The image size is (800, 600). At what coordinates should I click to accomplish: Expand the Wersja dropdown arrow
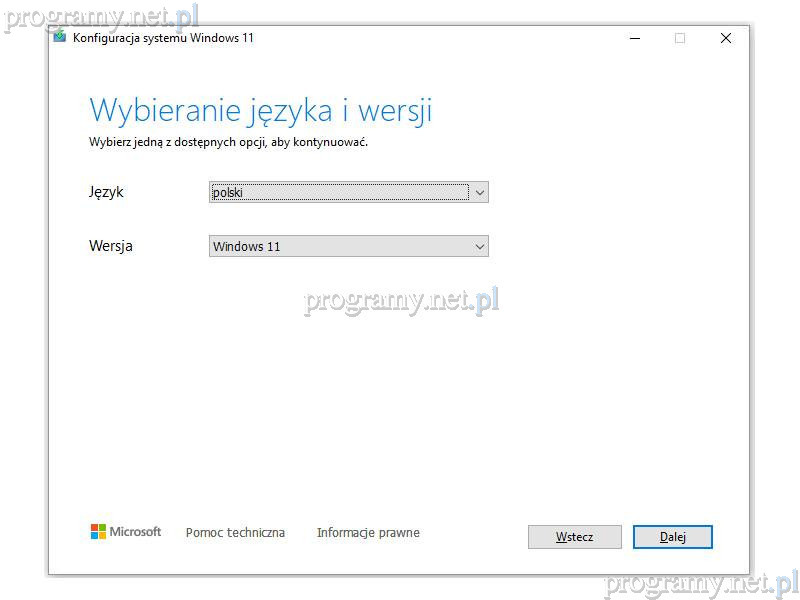[480, 246]
